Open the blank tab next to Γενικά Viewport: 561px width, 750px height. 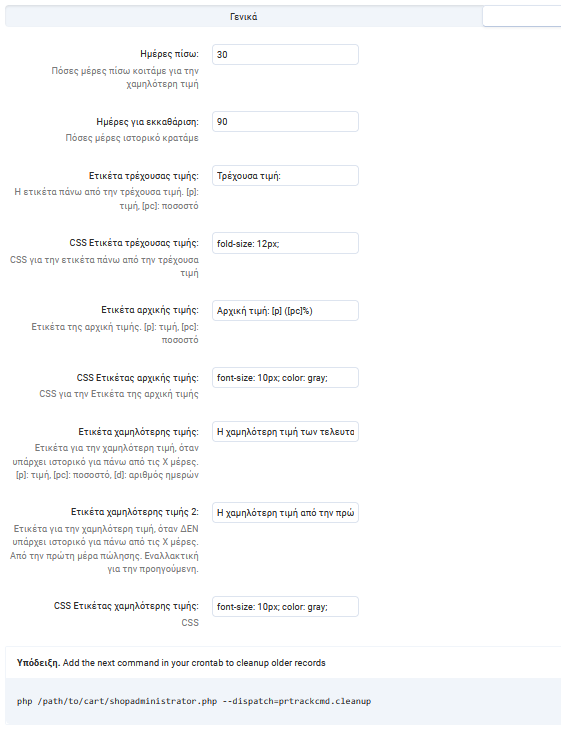pyautogui.click(x=522, y=17)
